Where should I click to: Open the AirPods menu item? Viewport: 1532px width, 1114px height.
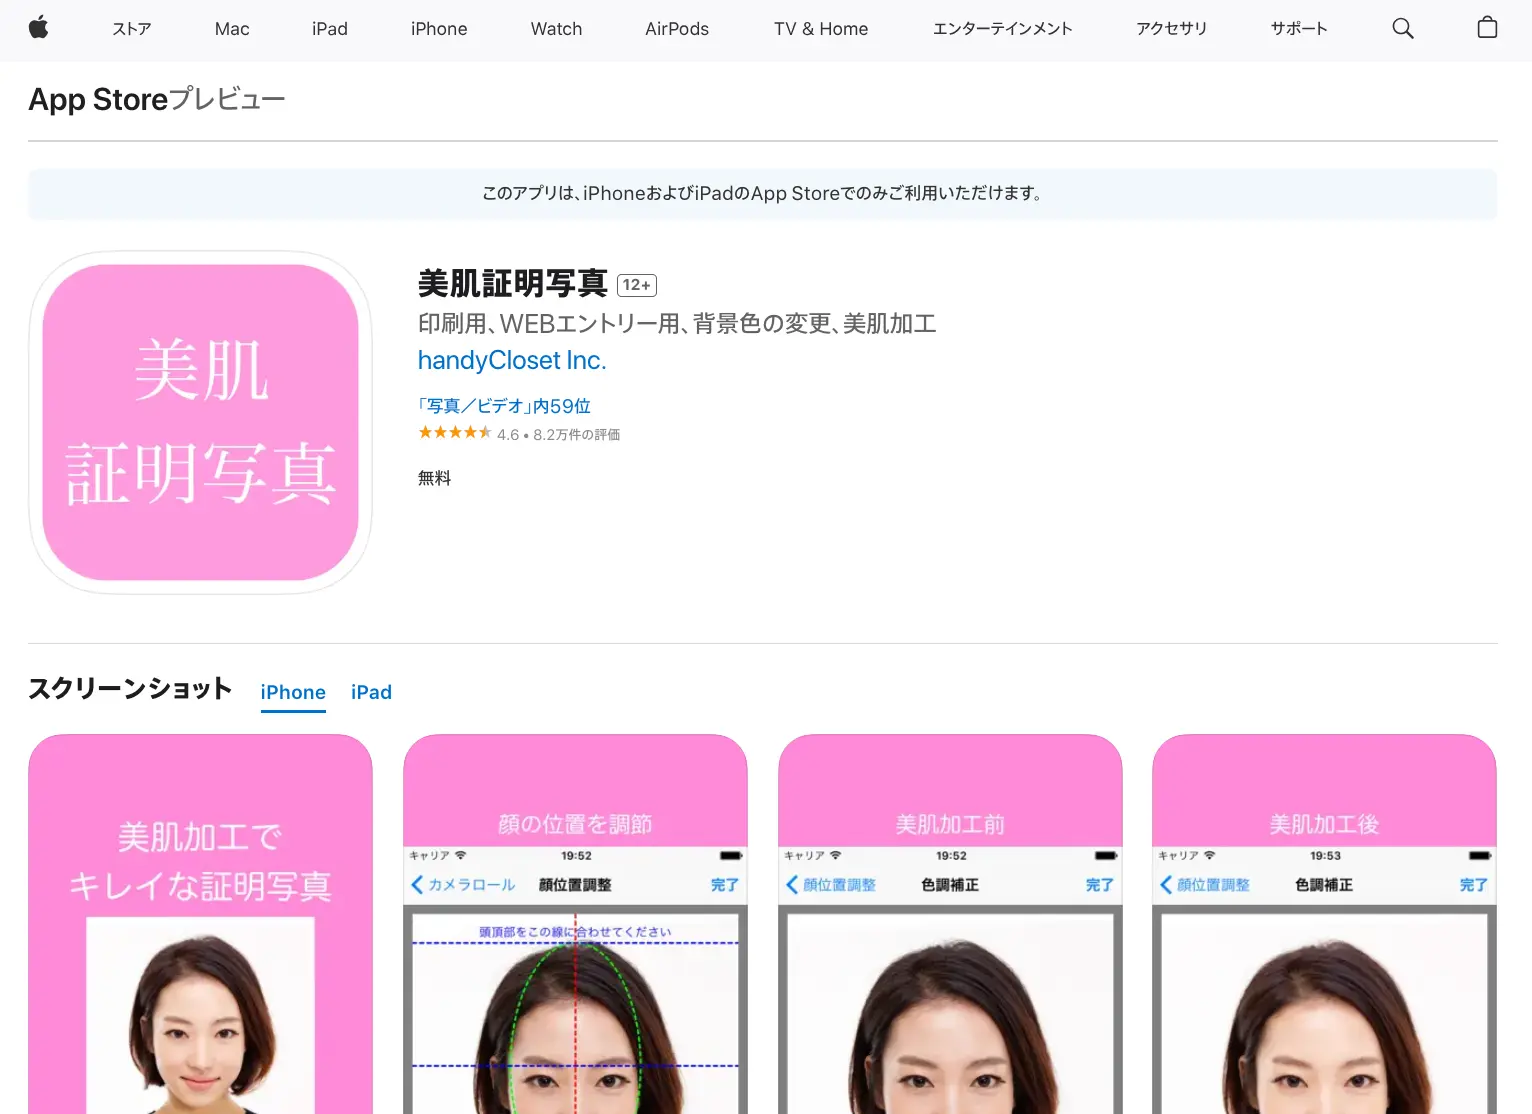click(x=677, y=29)
